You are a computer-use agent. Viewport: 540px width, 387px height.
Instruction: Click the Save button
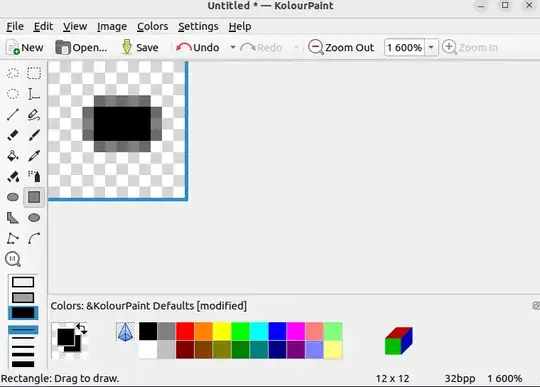(140, 47)
